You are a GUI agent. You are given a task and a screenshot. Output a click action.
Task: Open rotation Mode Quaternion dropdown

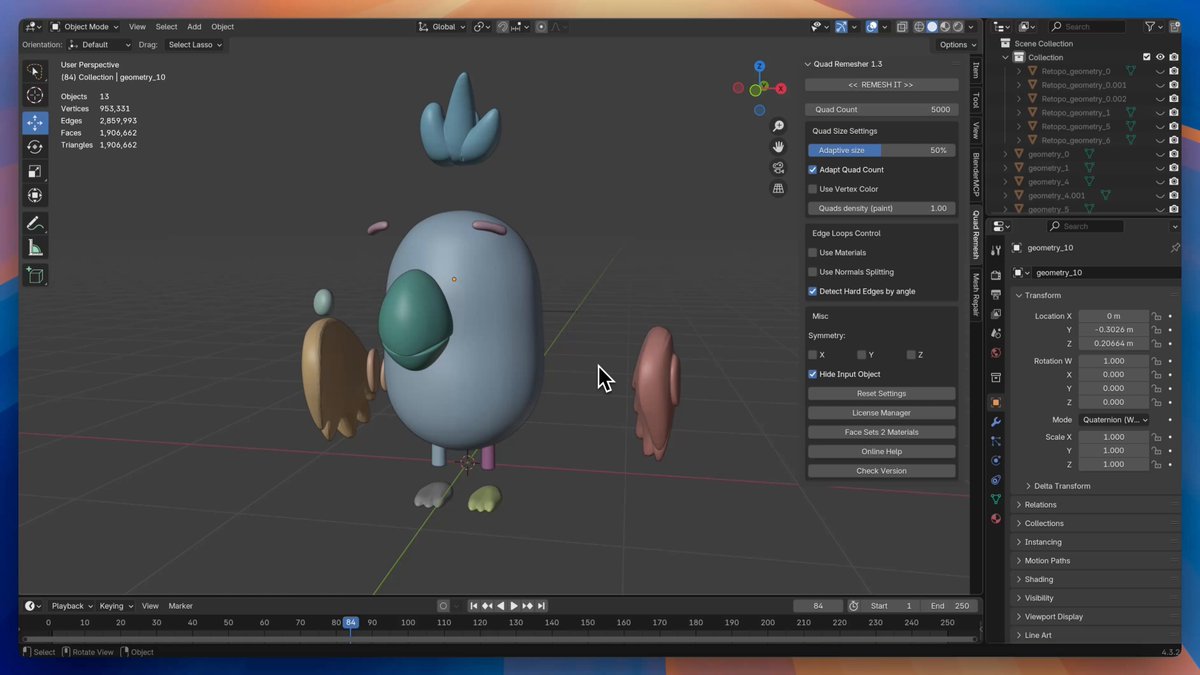coord(1113,420)
